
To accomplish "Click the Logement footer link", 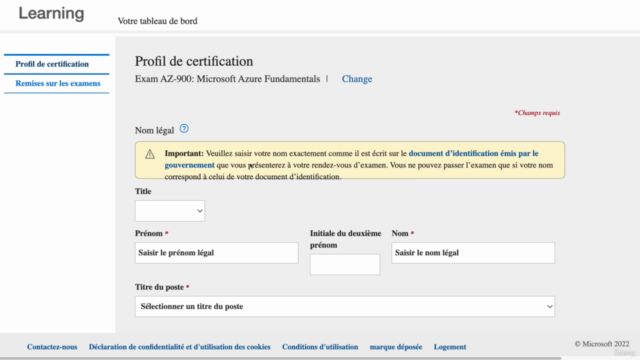I will click(450, 347).
